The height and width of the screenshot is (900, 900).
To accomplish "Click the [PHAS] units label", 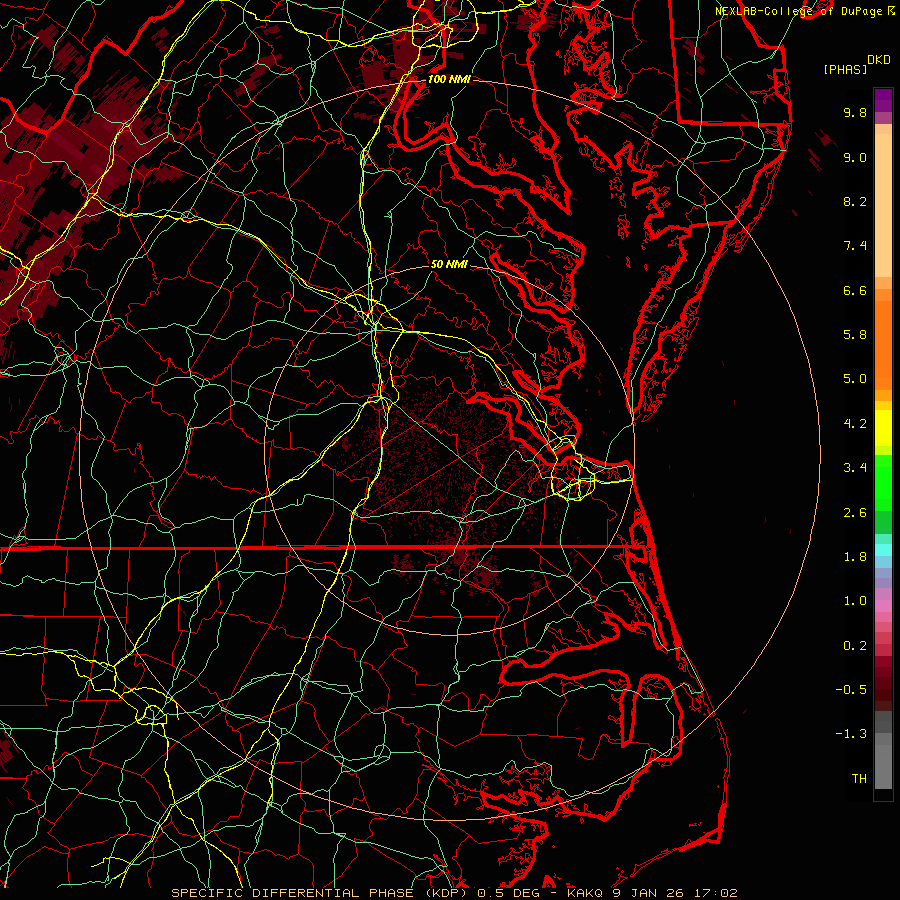I will tap(845, 69).
